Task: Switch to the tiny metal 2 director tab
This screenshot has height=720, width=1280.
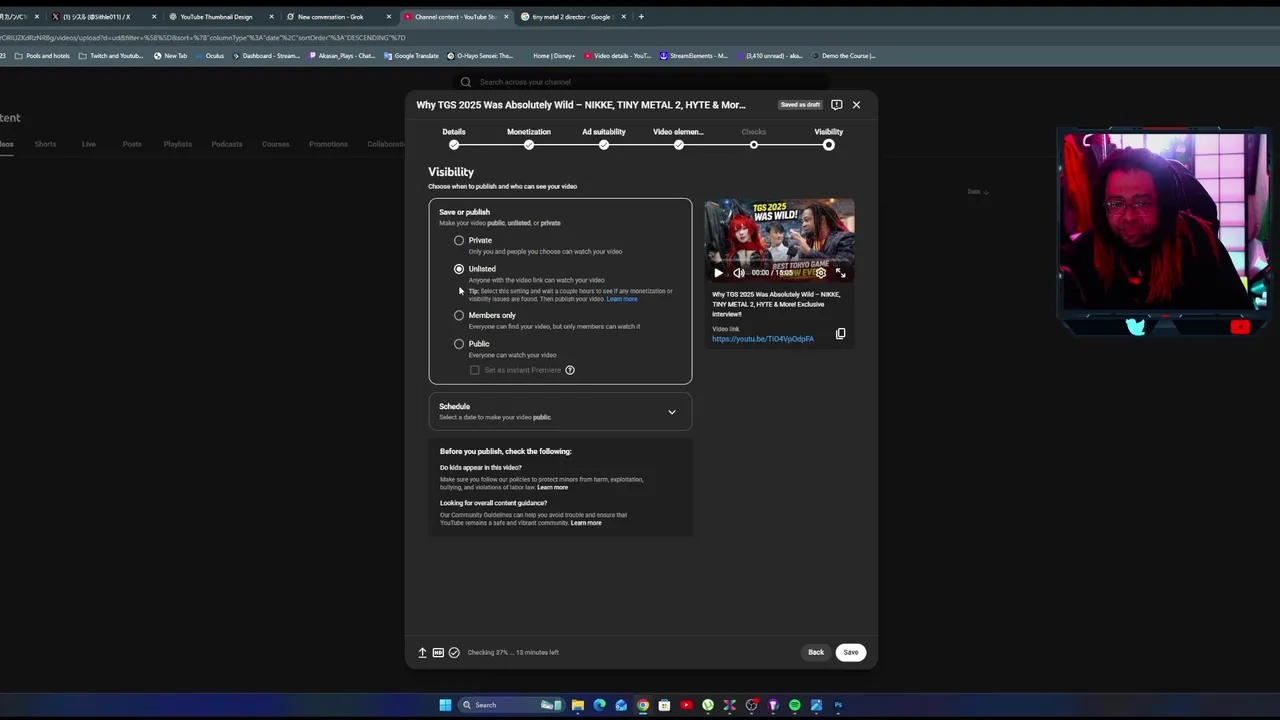Action: coord(573,17)
